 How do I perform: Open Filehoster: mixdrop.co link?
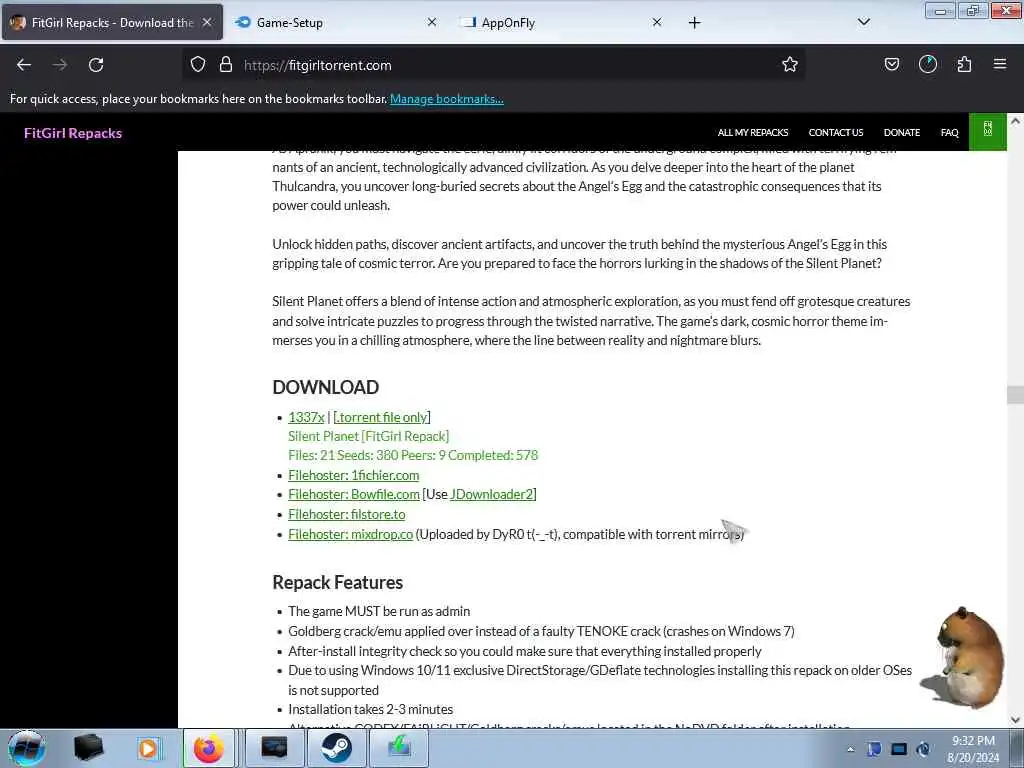tap(350, 534)
